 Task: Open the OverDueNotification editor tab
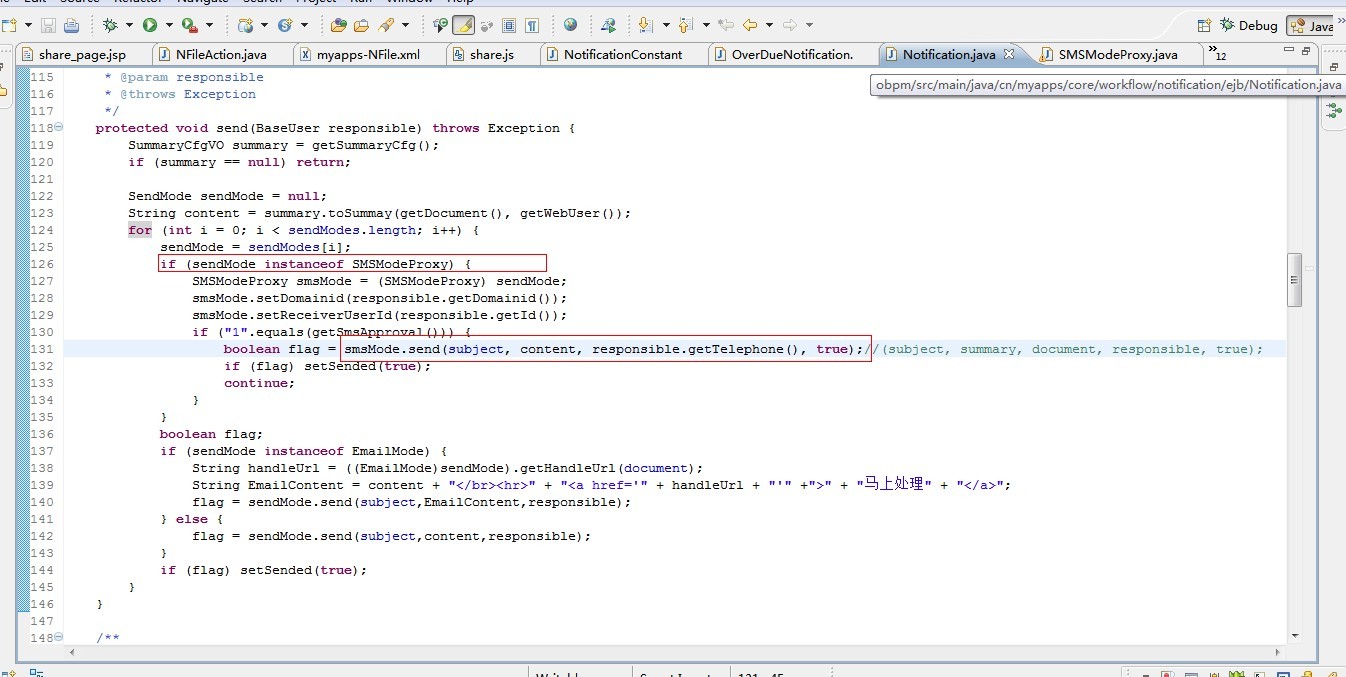click(x=792, y=54)
